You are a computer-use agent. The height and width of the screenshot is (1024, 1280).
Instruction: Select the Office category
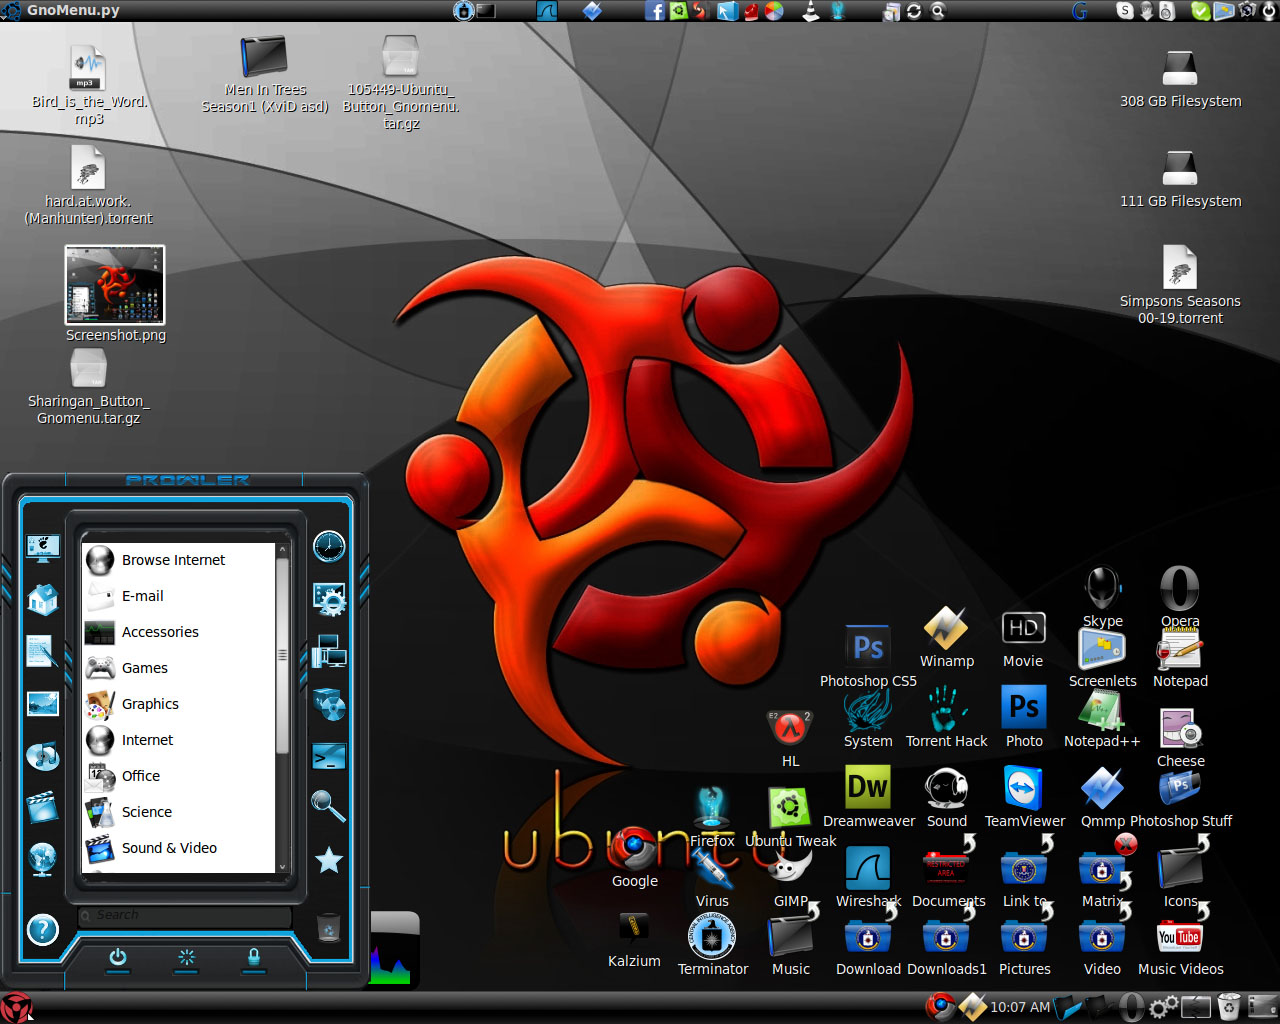pos(178,776)
